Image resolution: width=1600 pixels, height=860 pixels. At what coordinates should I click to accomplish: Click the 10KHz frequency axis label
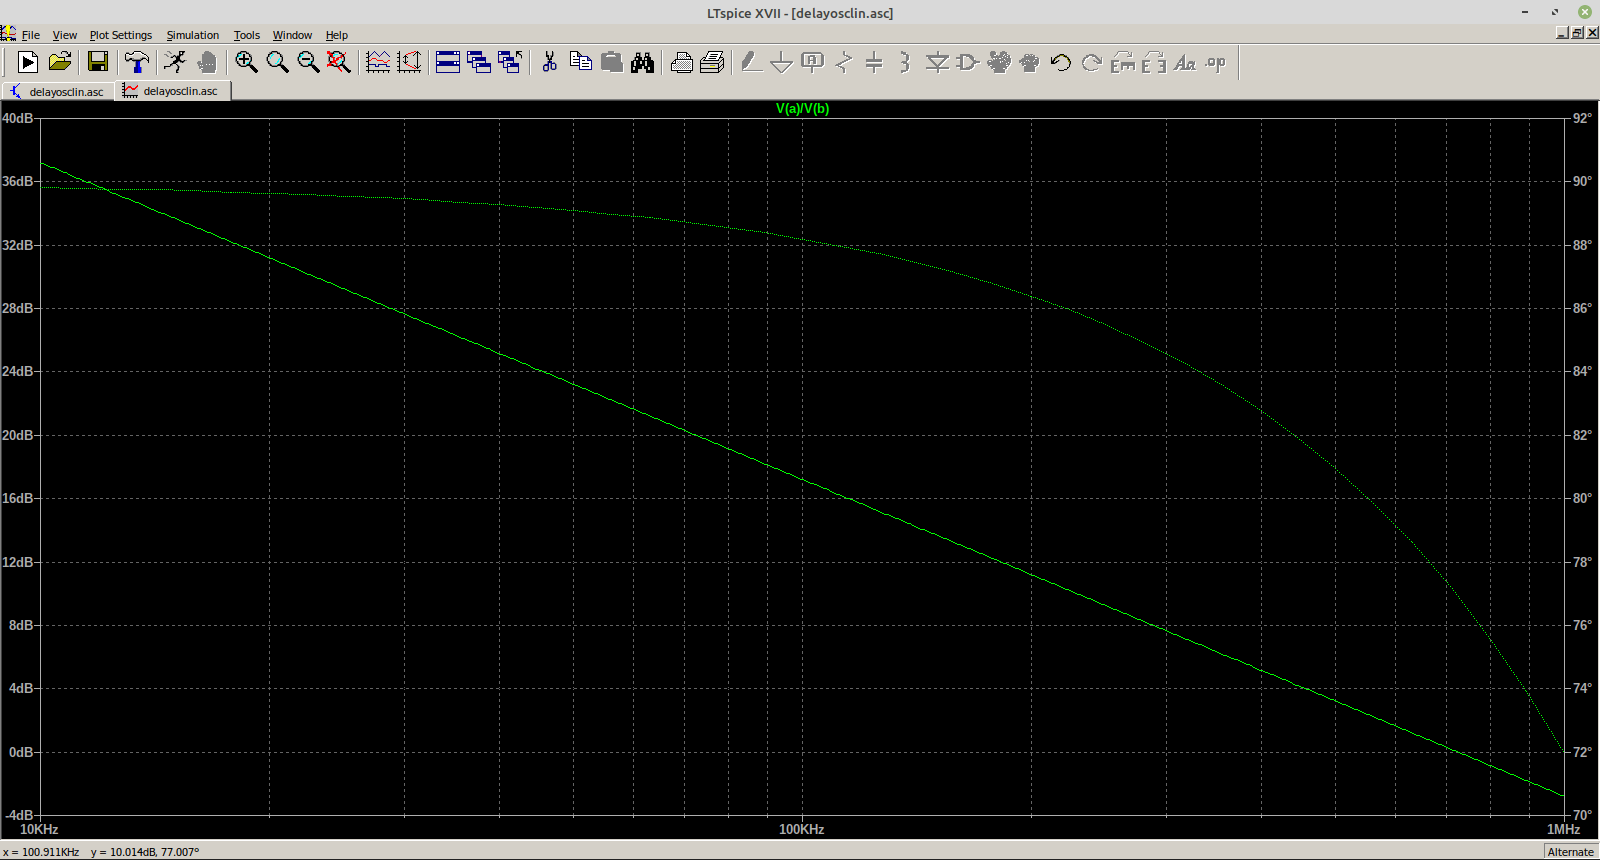click(x=39, y=829)
